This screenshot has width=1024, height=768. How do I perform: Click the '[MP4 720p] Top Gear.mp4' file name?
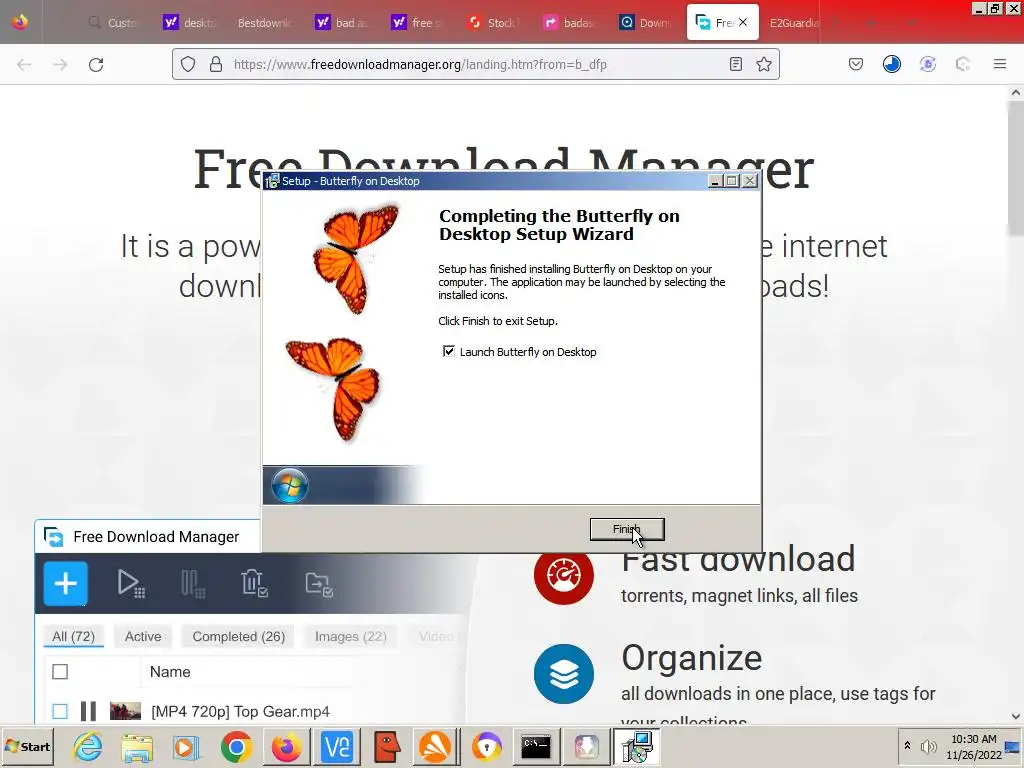pyautogui.click(x=240, y=711)
